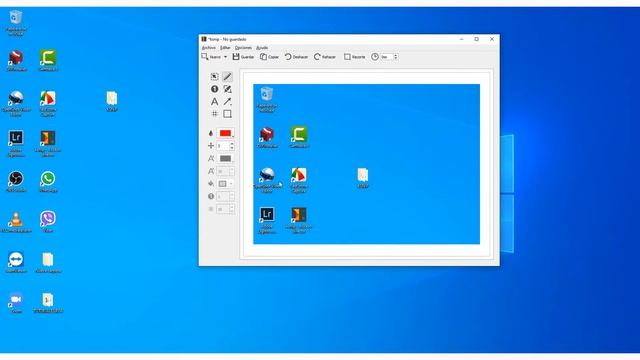This screenshot has height=360, width=640.
Task: Click Rehacer to redo
Action: (325, 57)
